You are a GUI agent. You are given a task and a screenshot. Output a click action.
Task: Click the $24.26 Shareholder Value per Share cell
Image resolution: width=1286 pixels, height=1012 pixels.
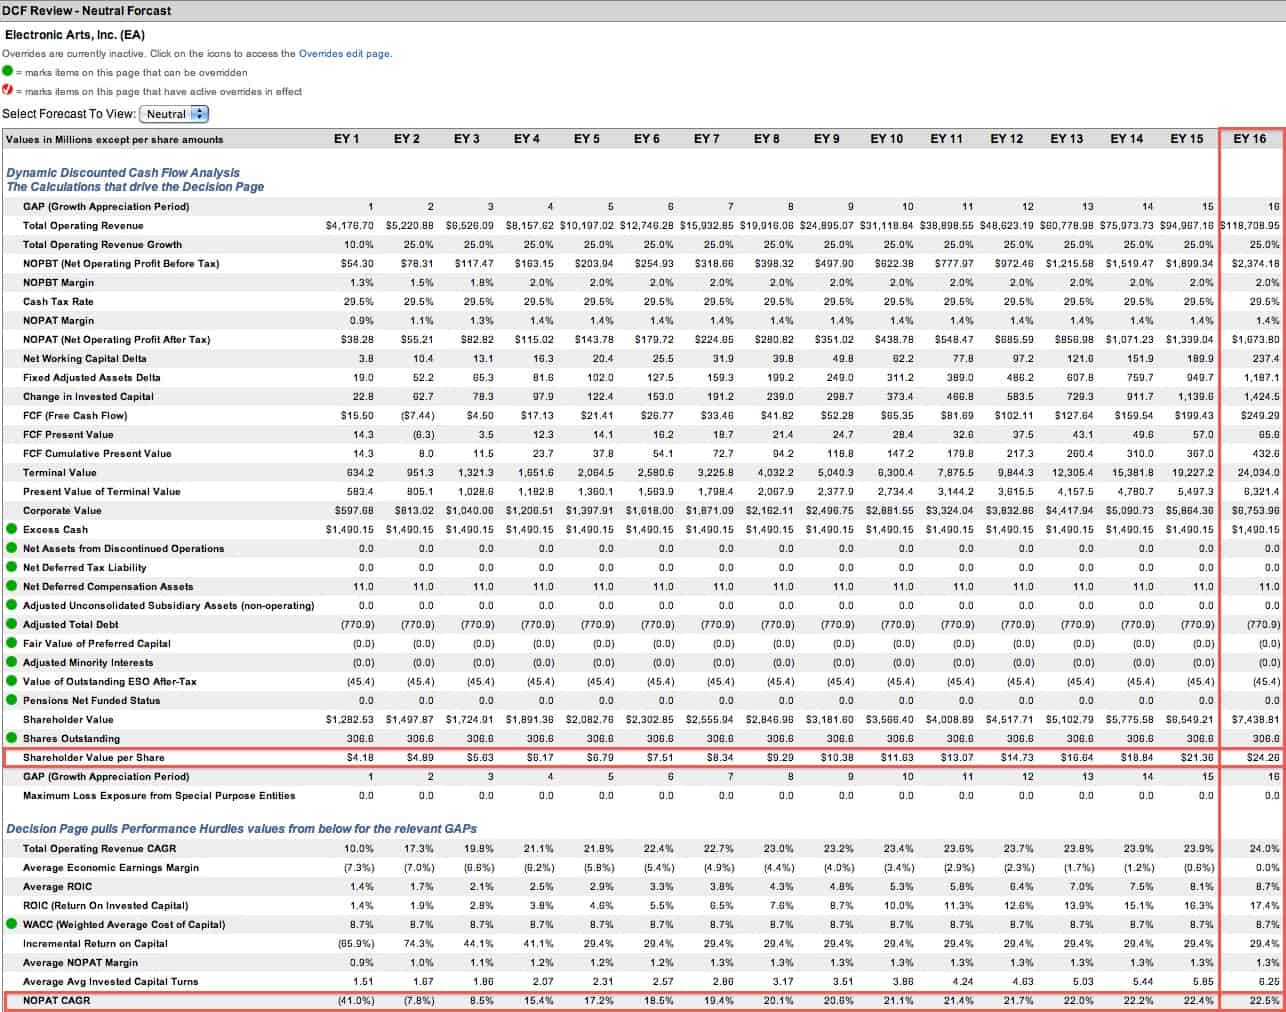(x=1263, y=757)
